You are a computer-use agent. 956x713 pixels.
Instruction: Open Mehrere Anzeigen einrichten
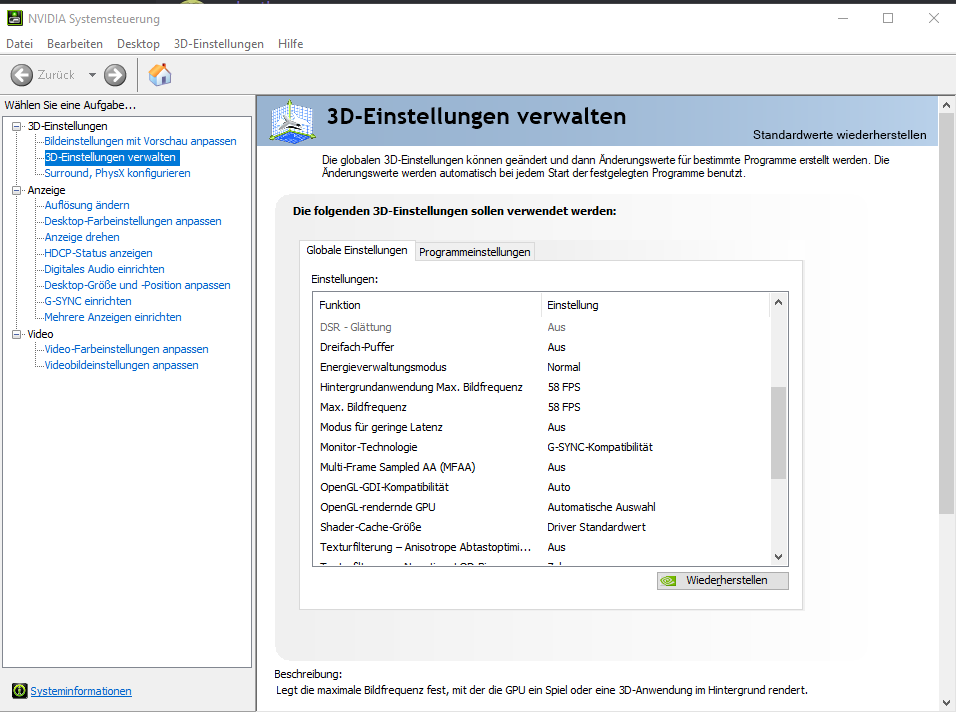coord(113,317)
